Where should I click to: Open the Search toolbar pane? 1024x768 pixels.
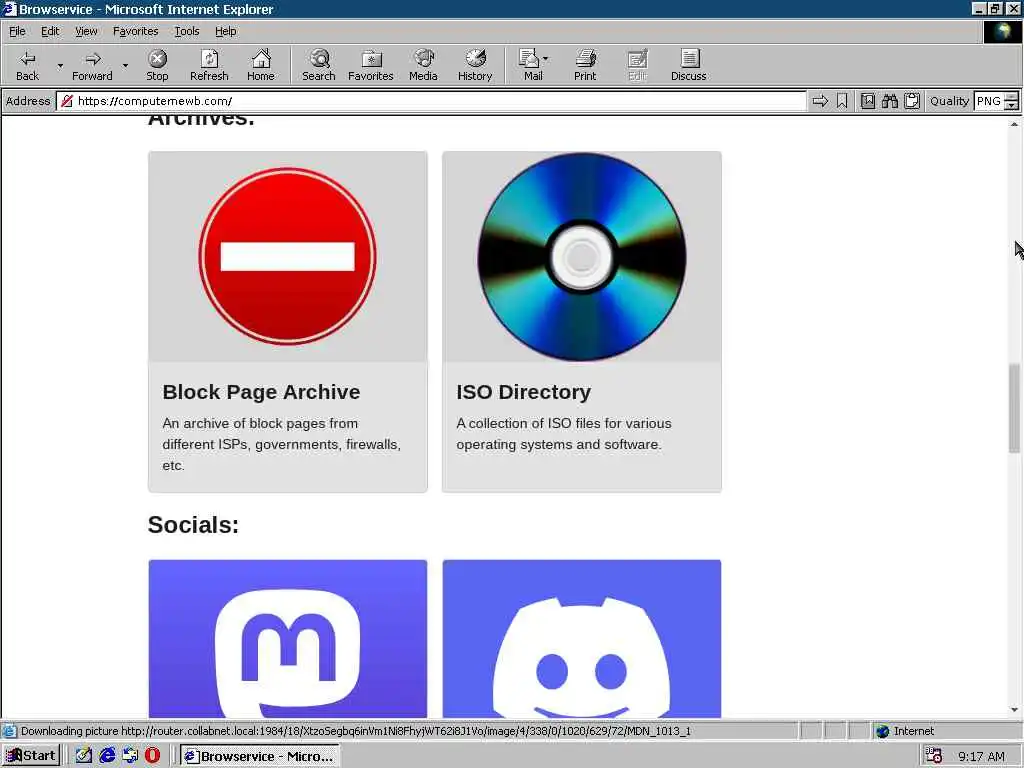click(319, 65)
